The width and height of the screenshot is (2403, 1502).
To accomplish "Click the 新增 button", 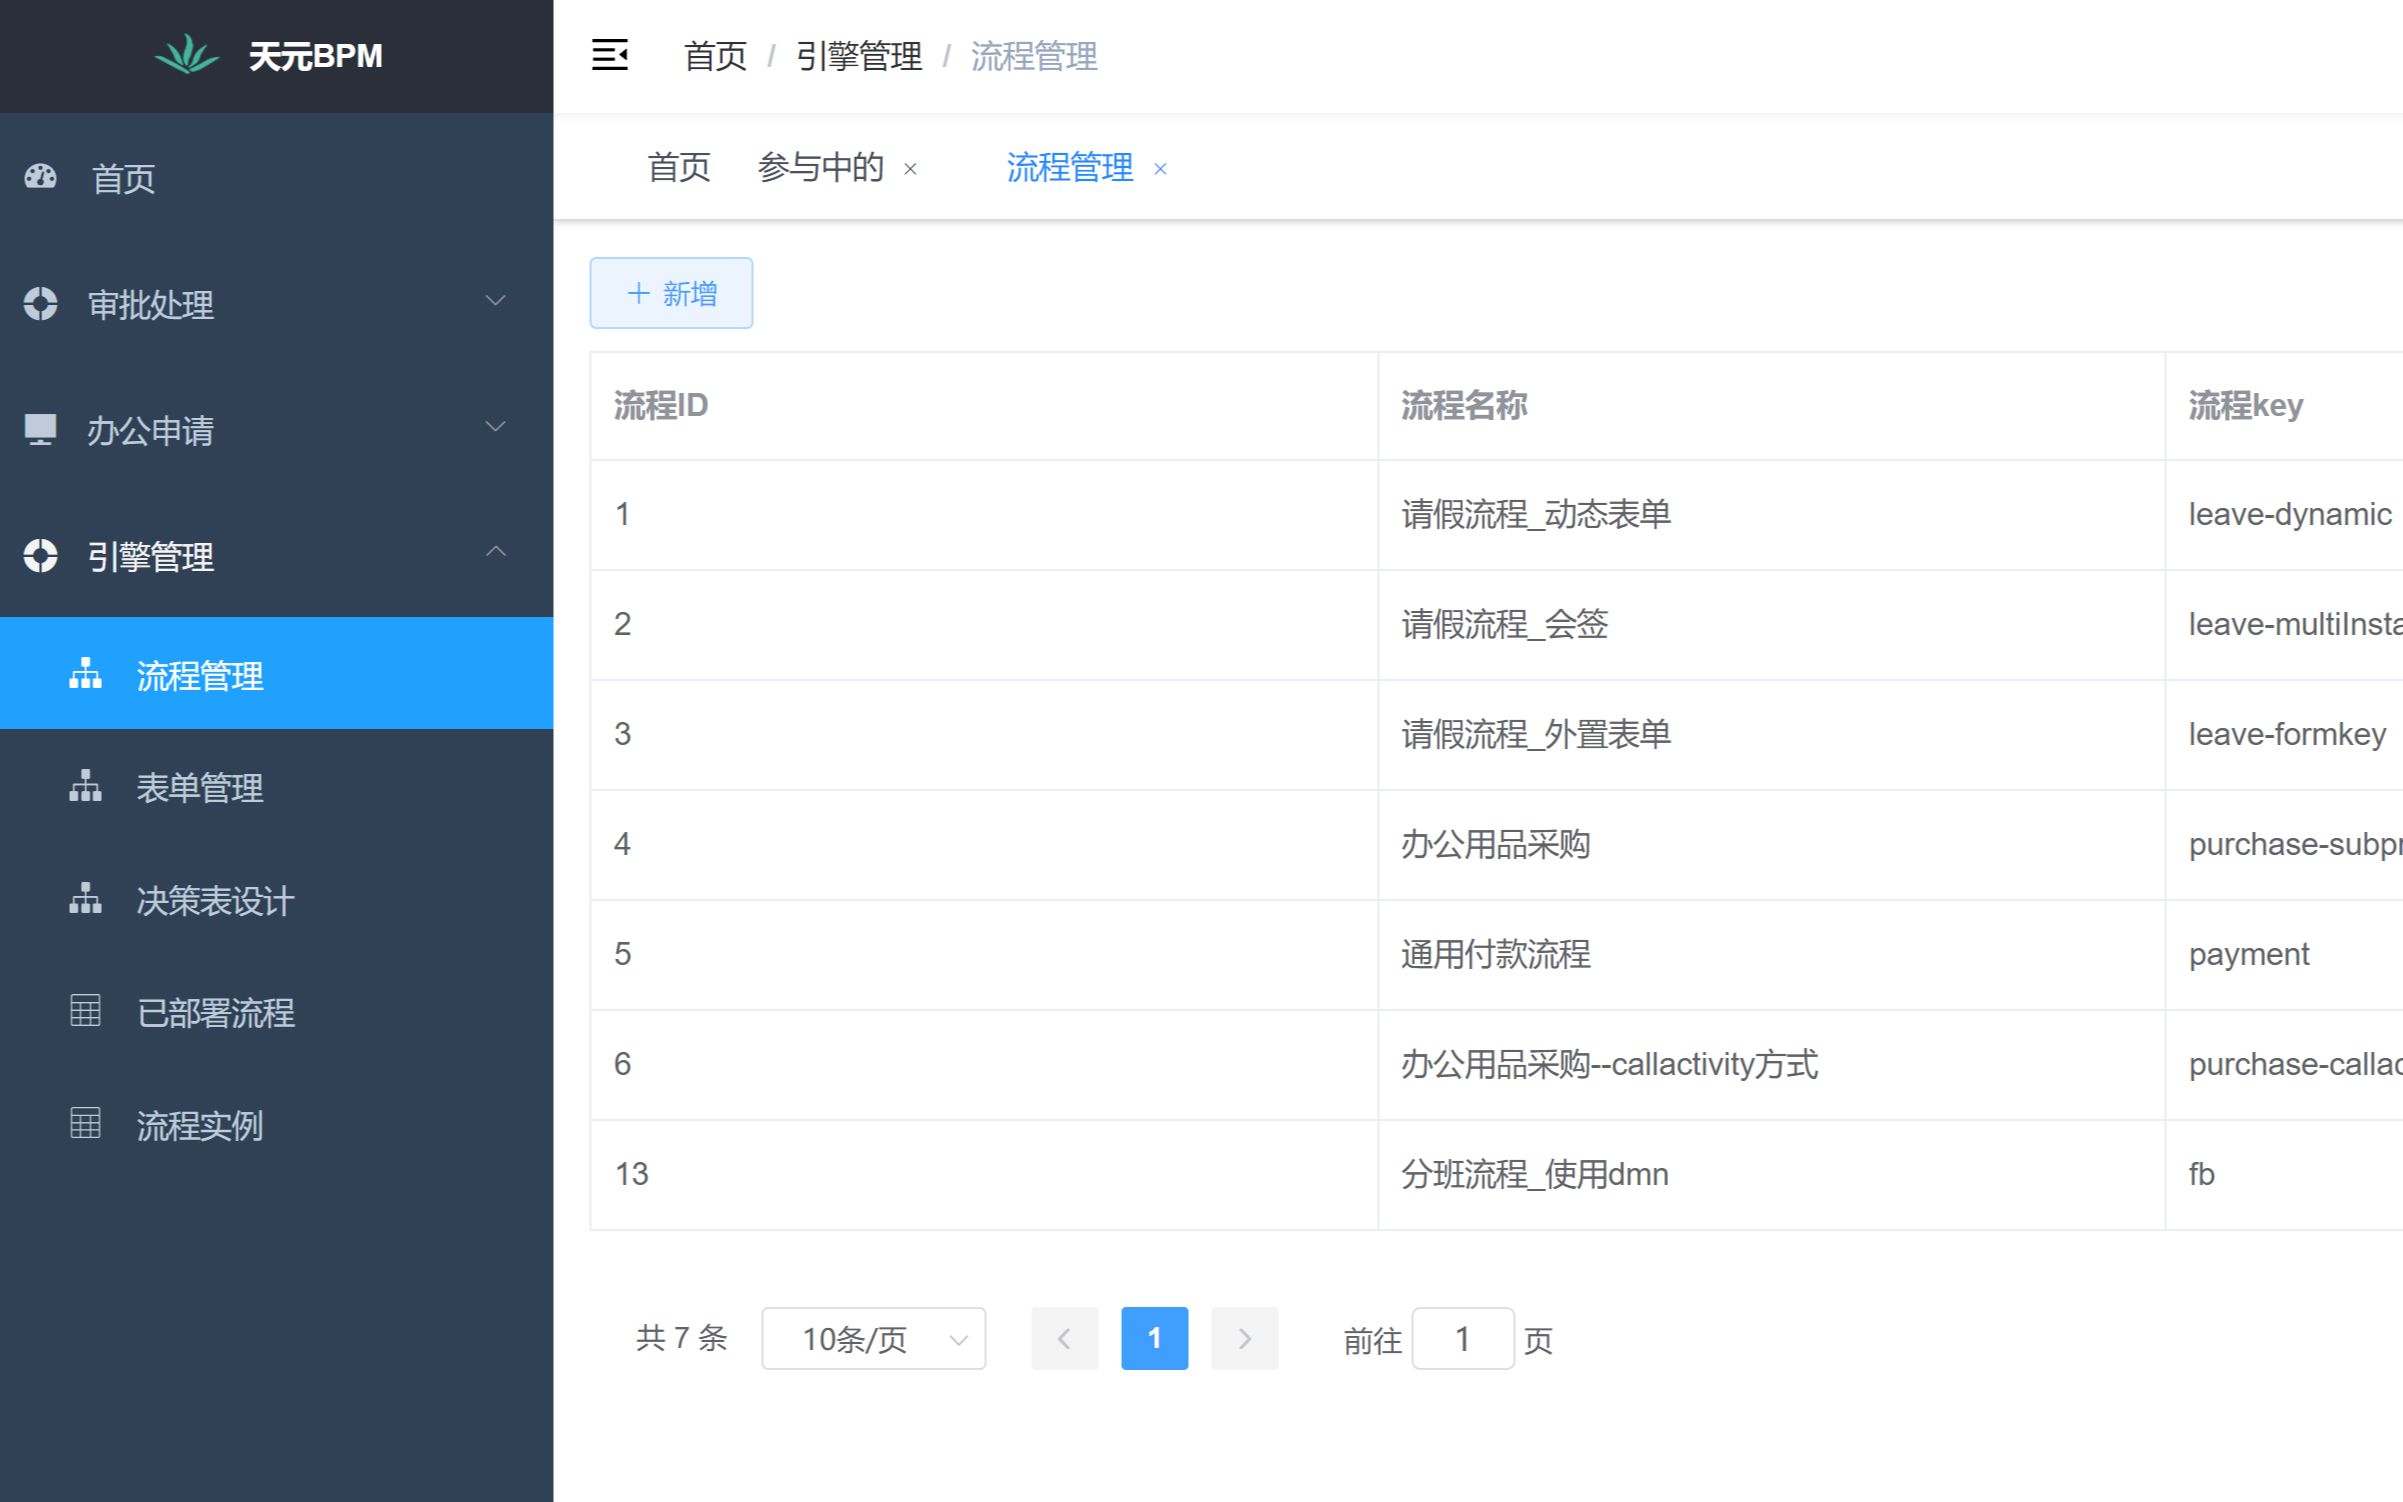I will point(671,293).
